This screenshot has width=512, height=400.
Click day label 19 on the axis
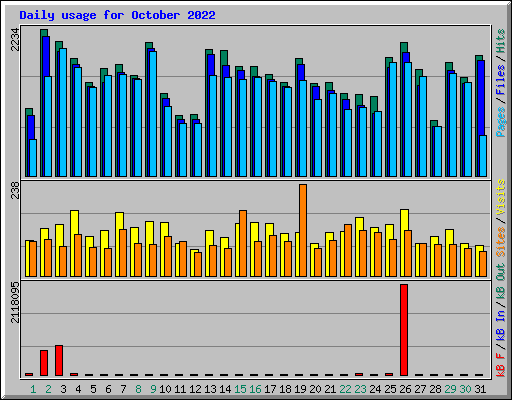pyautogui.click(x=300, y=389)
